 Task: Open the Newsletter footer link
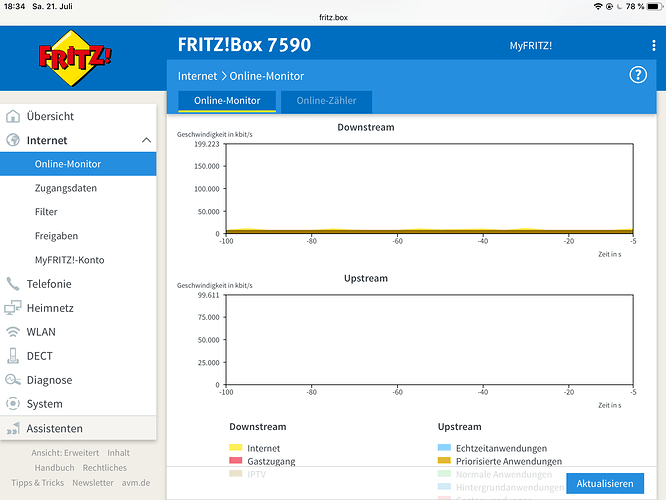(93, 483)
